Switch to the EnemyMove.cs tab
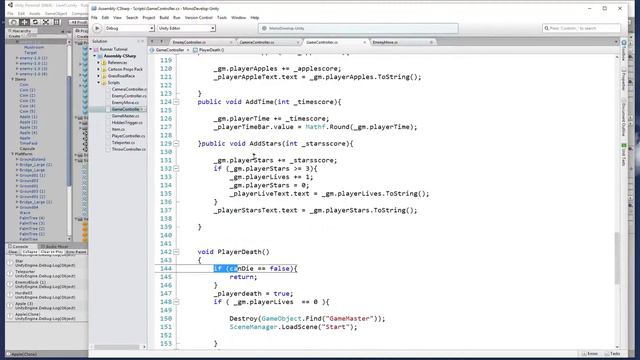This screenshot has width=640, height=360. [x=385, y=42]
